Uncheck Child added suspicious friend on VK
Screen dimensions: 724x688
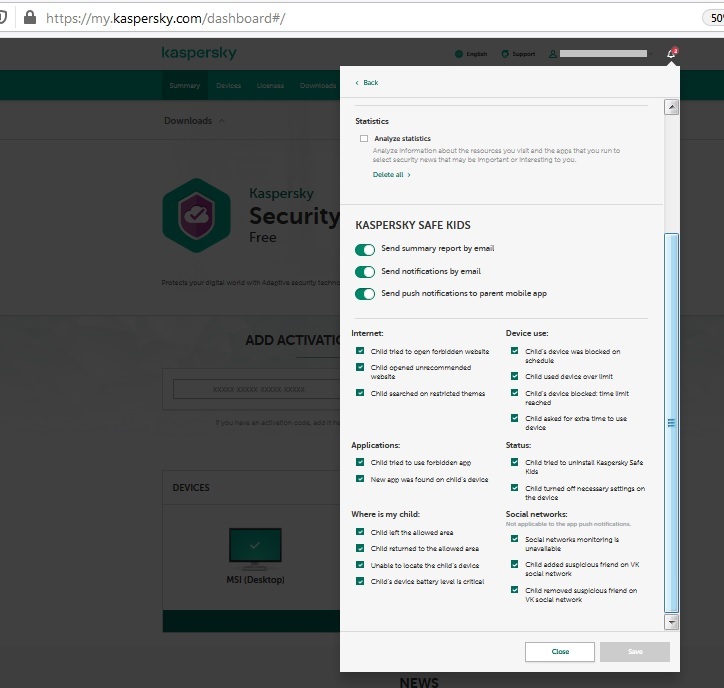(514, 564)
